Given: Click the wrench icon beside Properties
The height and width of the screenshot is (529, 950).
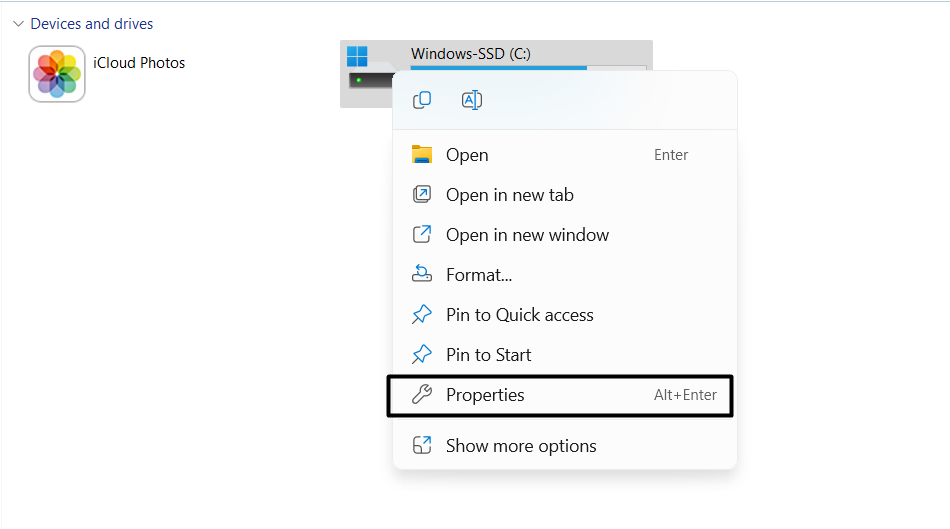Looking at the screenshot, I should [x=422, y=395].
